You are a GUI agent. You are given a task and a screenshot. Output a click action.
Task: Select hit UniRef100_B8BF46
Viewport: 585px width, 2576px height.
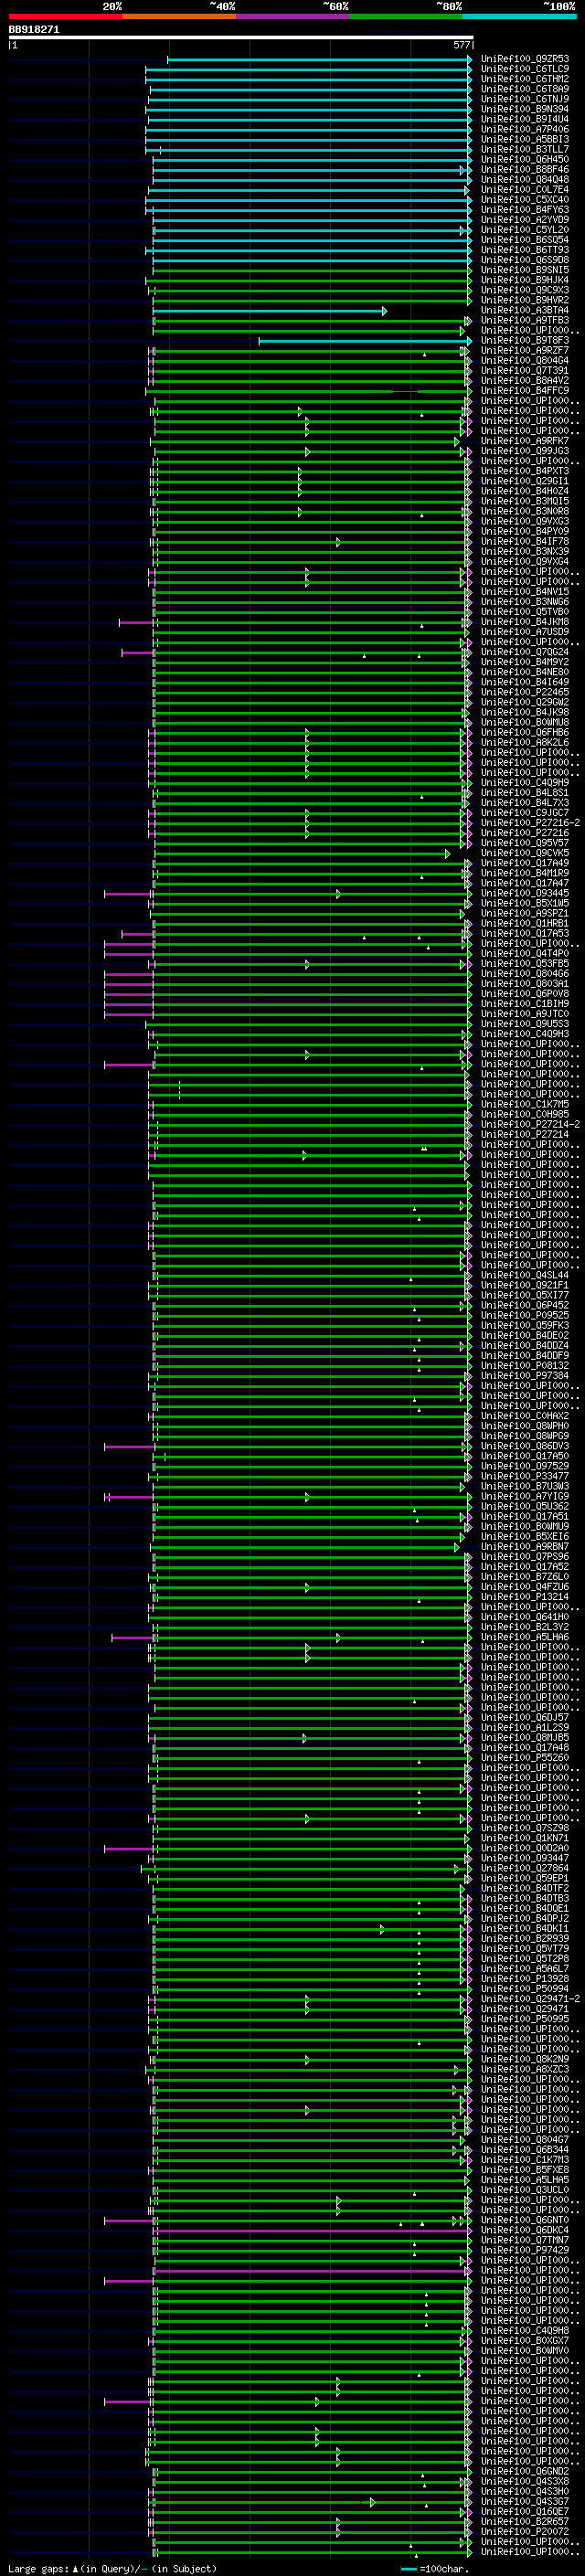point(525,169)
